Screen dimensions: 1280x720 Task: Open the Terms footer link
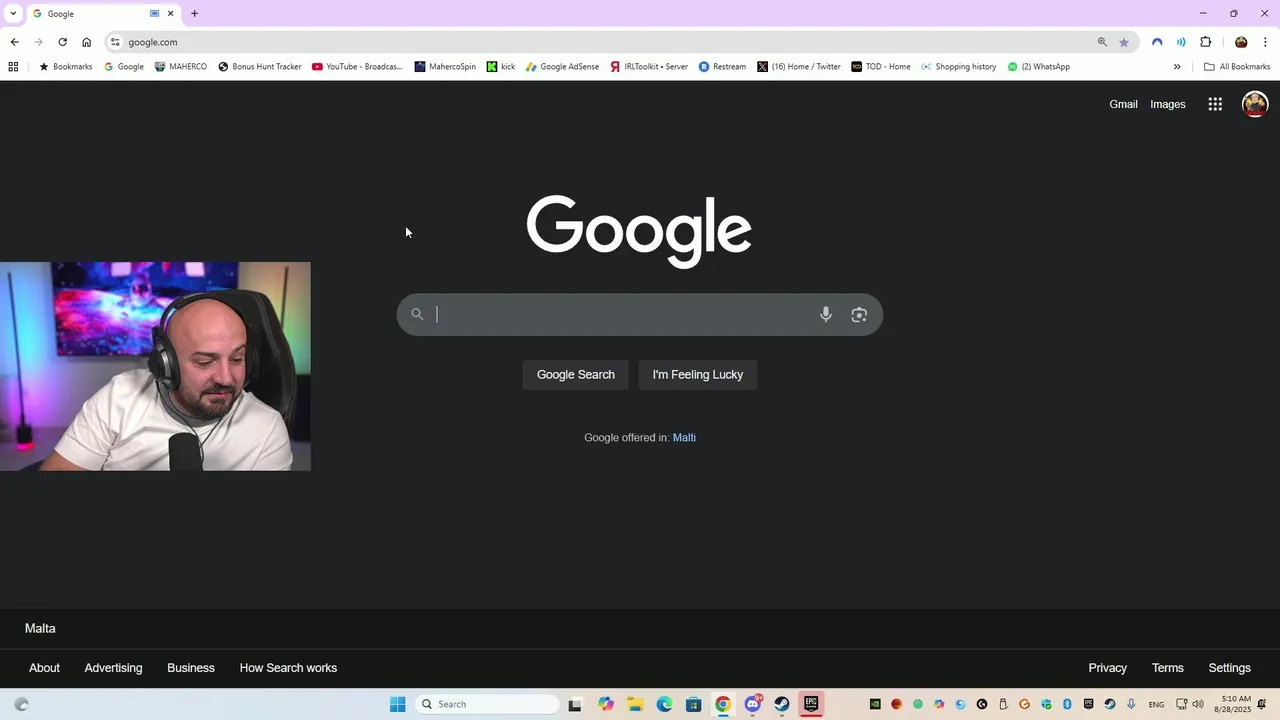coord(1167,668)
